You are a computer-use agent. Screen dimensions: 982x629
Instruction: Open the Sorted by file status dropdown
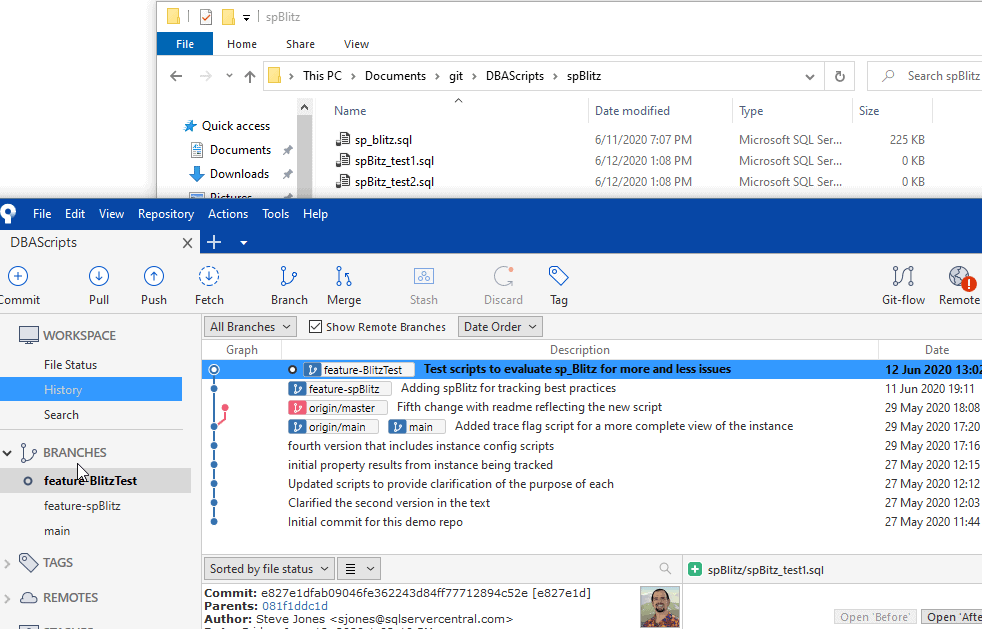pyautogui.click(x=269, y=569)
